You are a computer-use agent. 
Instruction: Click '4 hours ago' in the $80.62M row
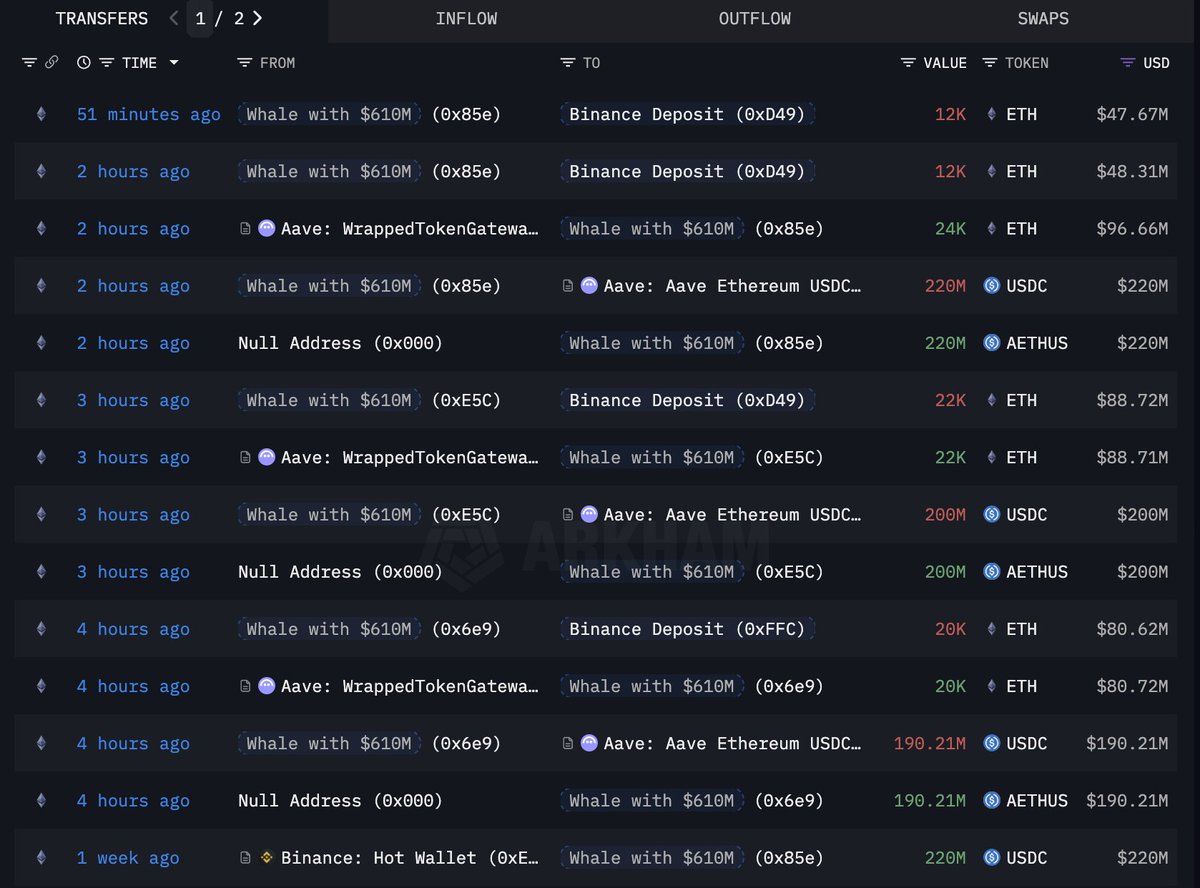point(133,629)
